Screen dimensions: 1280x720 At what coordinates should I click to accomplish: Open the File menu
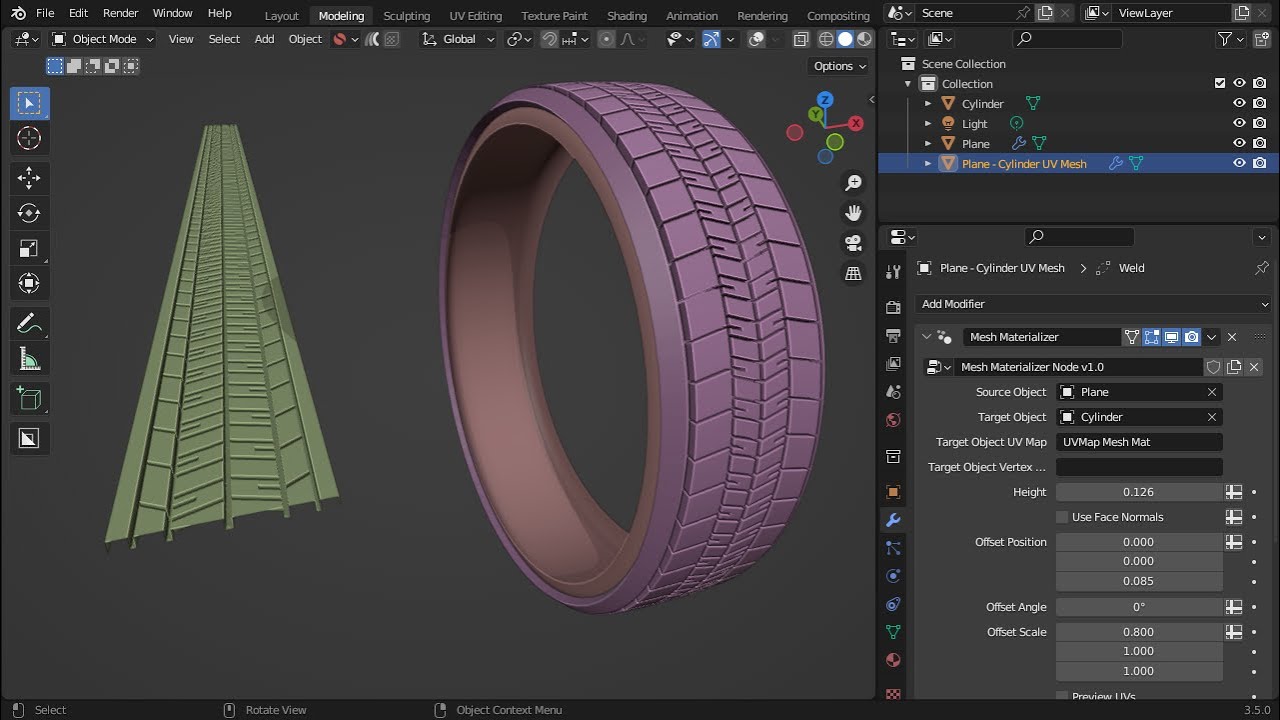pyautogui.click(x=45, y=13)
